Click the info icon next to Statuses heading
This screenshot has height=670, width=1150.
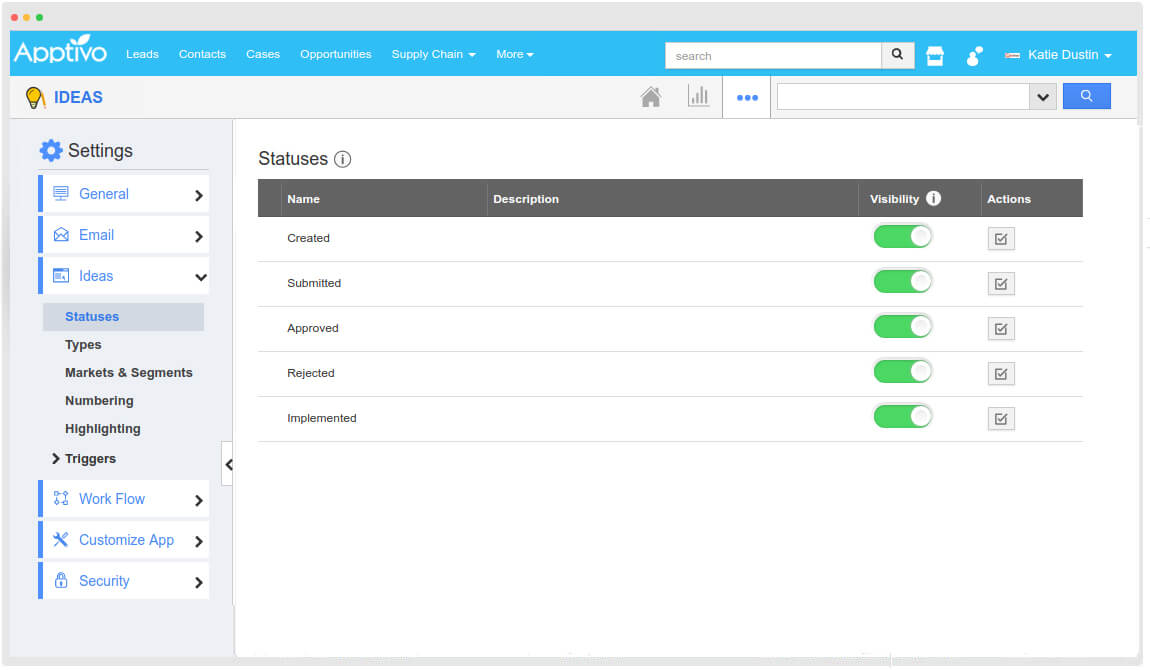[x=343, y=159]
